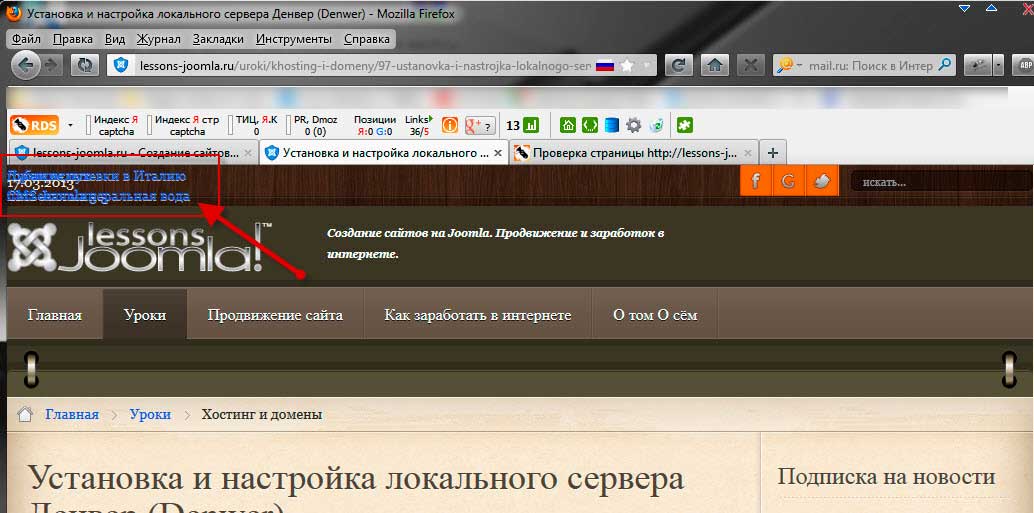Click the green puzzle piece icon
The width and height of the screenshot is (1034, 513).
685,125
